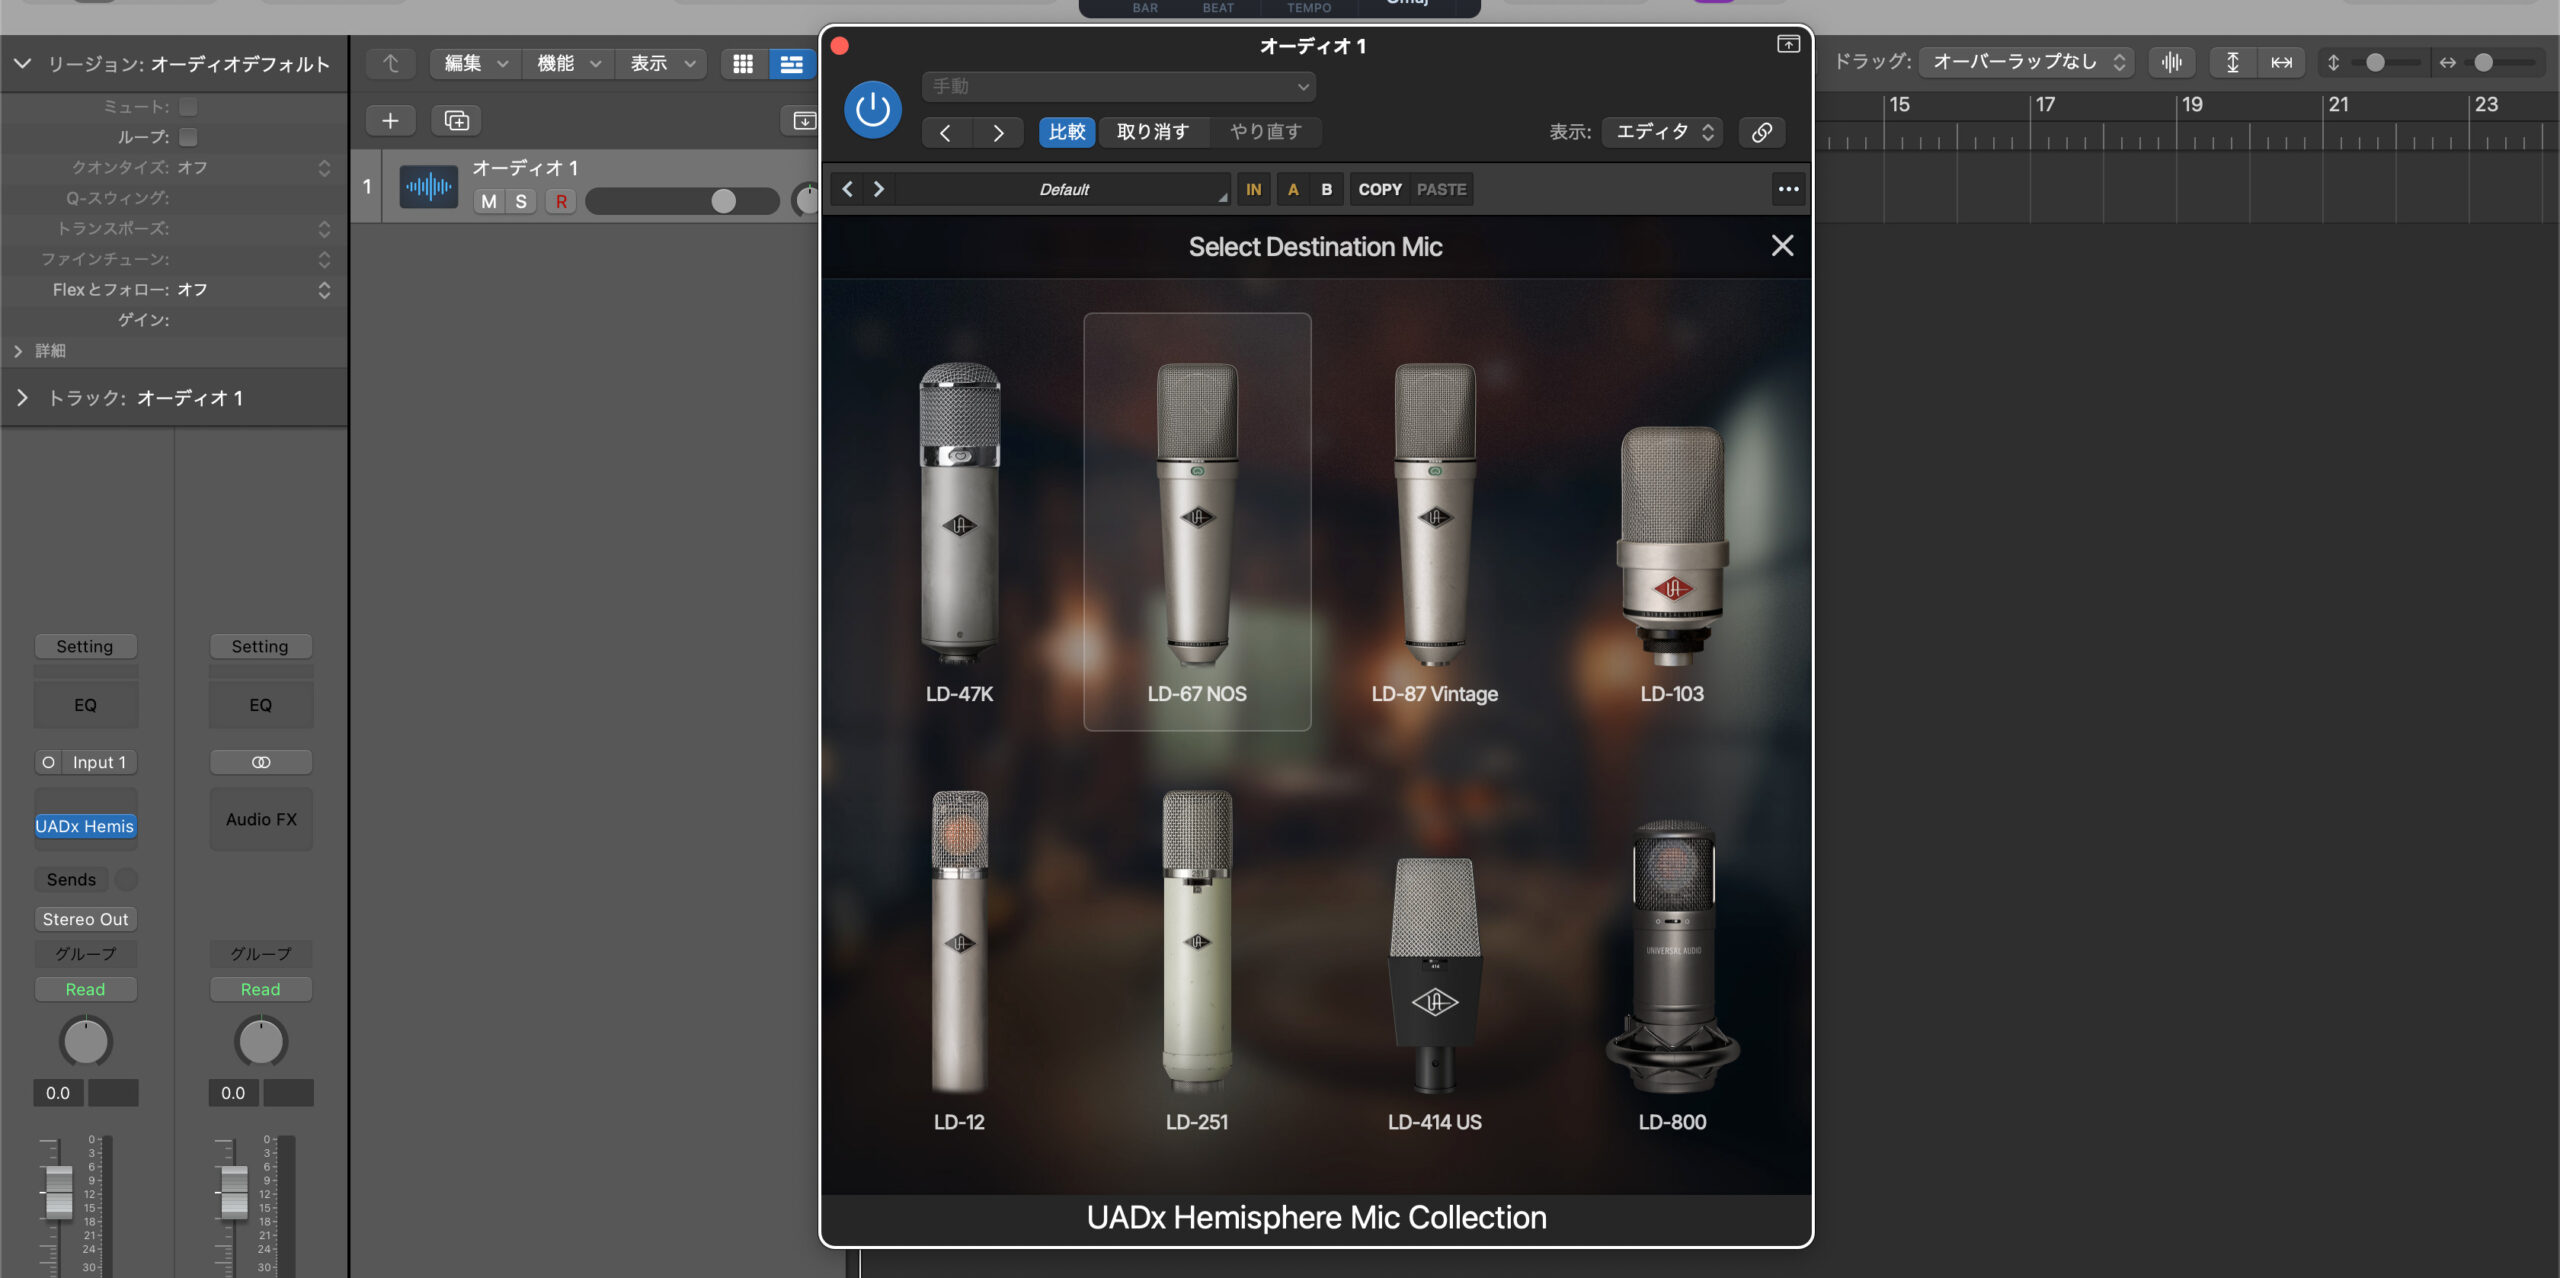Go to previous plugin setting arrow
Image resolution: width=2560 pixels, height=1278 pixels.
pyautogui.click(x=945, y=132)
